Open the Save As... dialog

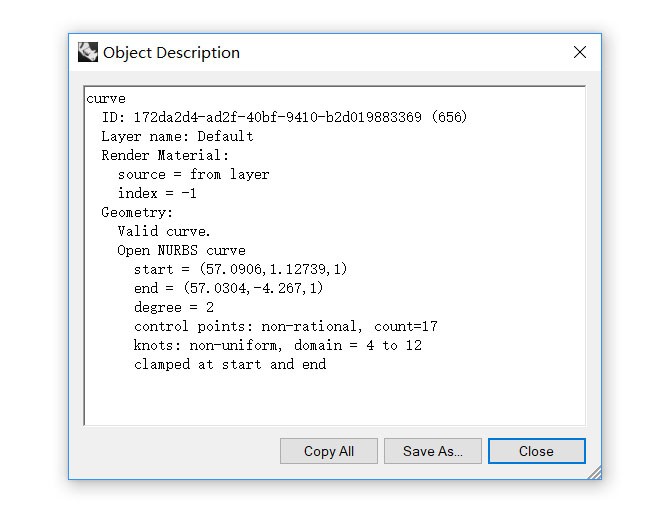(432, 451)
